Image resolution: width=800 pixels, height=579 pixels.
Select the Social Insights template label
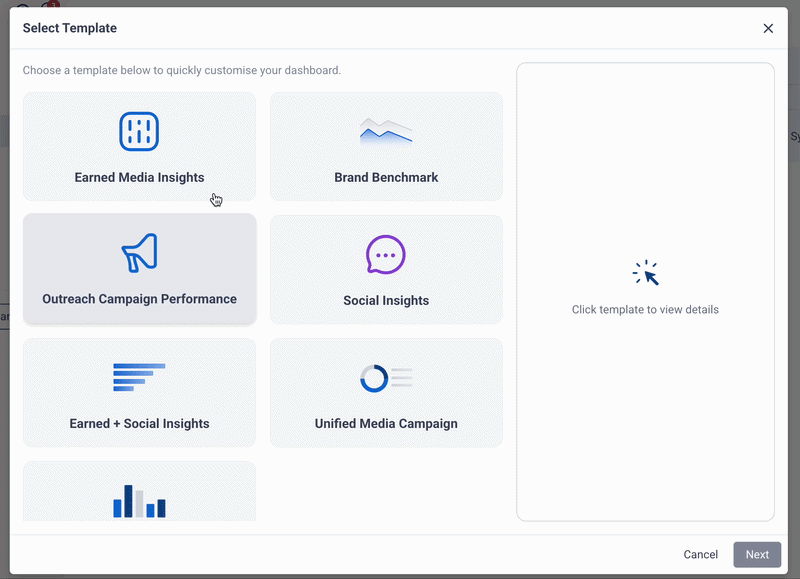point(386,301)
